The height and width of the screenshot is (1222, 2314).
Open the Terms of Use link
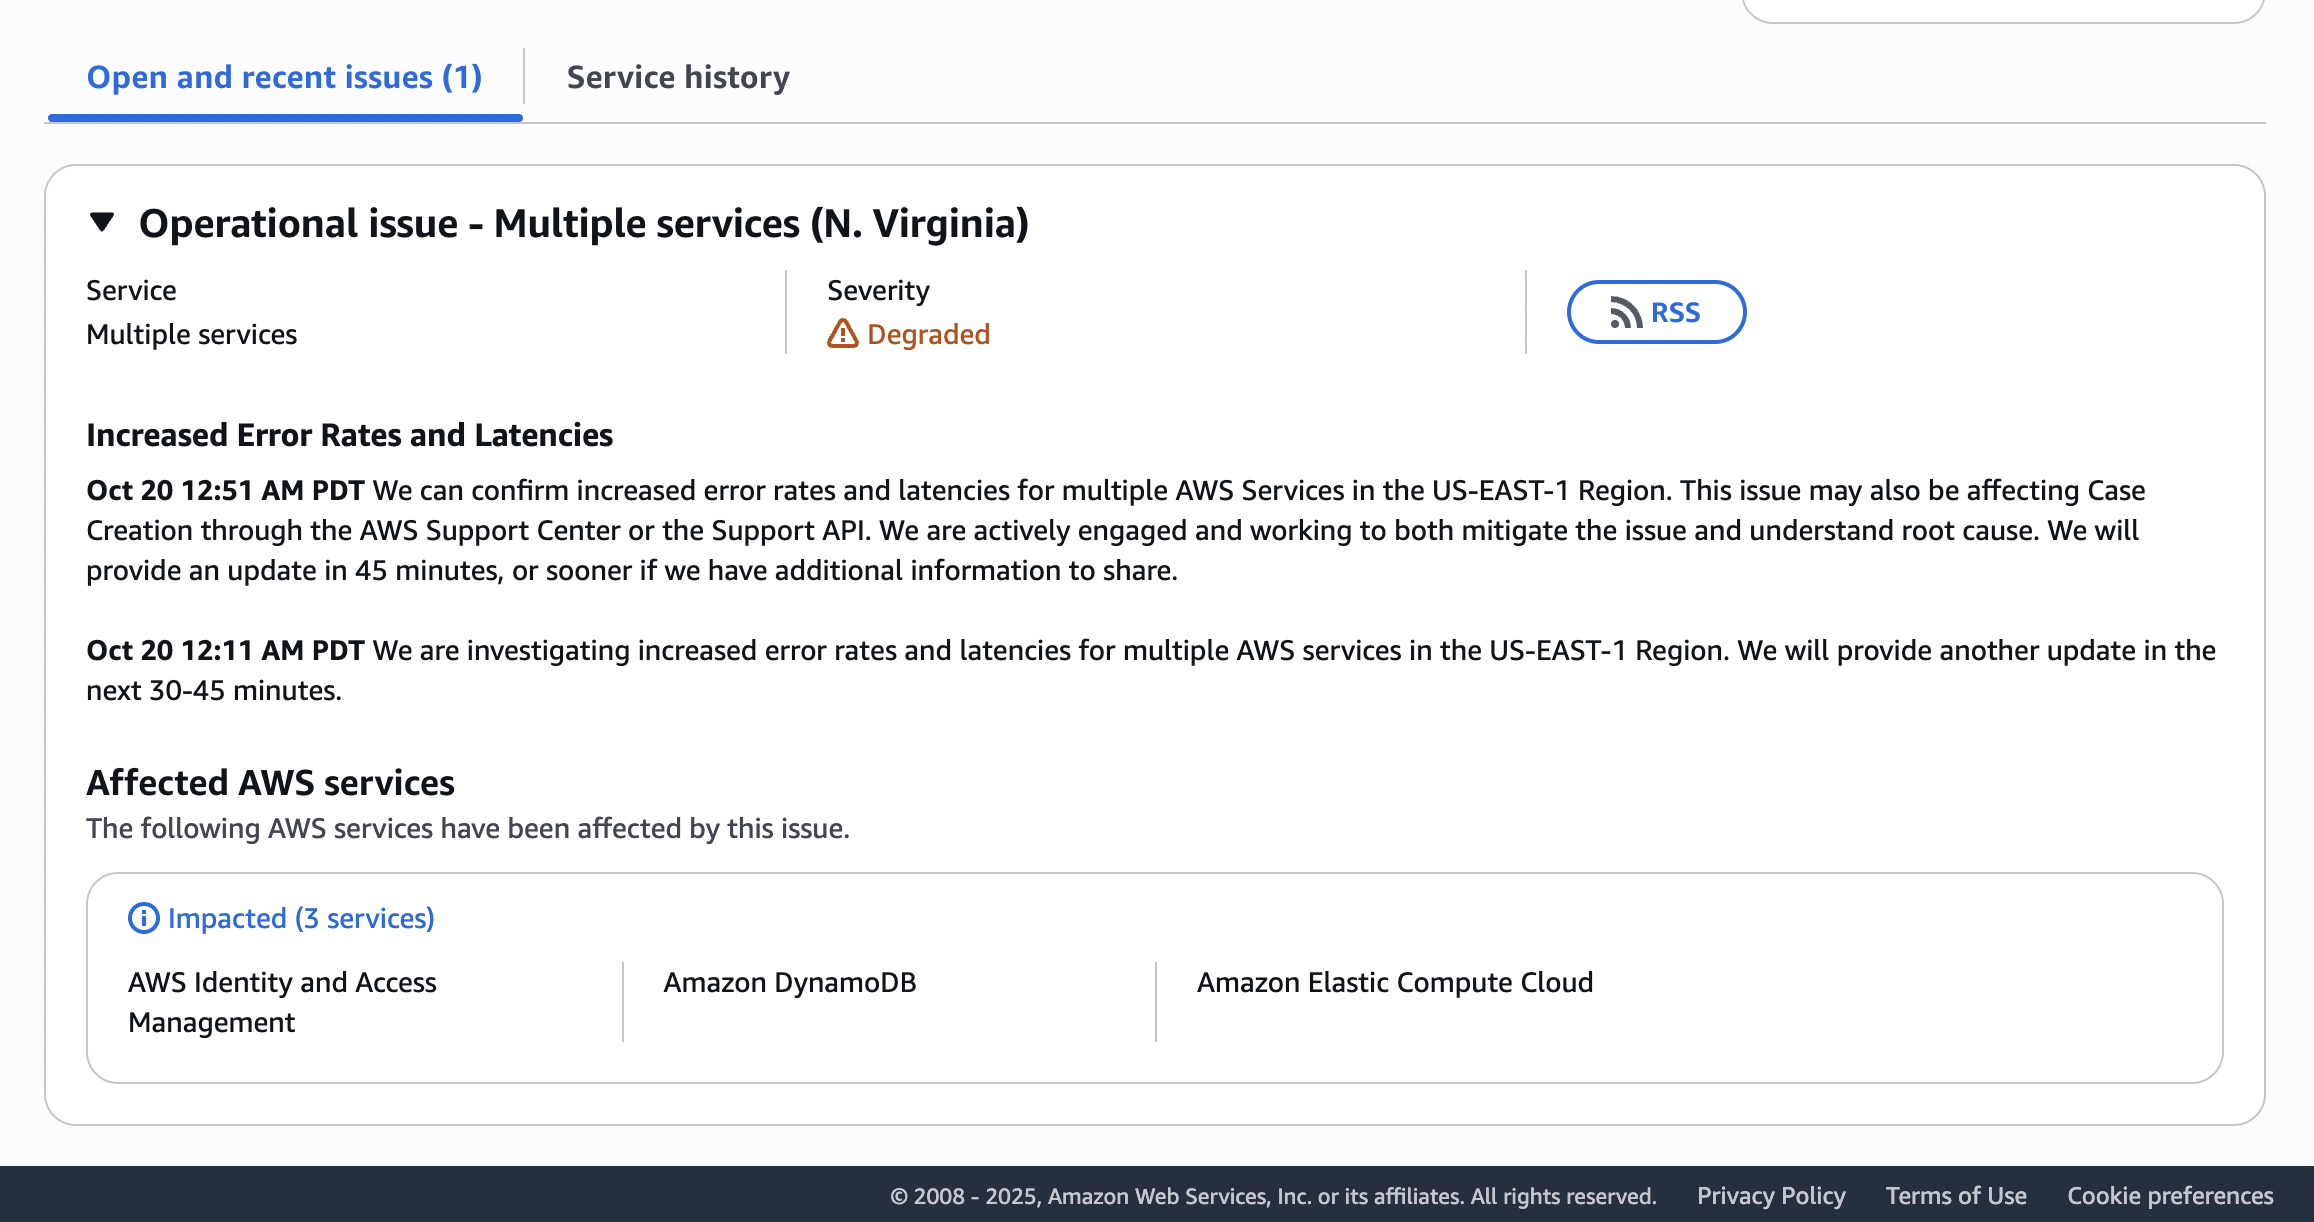point(1956,1196)
